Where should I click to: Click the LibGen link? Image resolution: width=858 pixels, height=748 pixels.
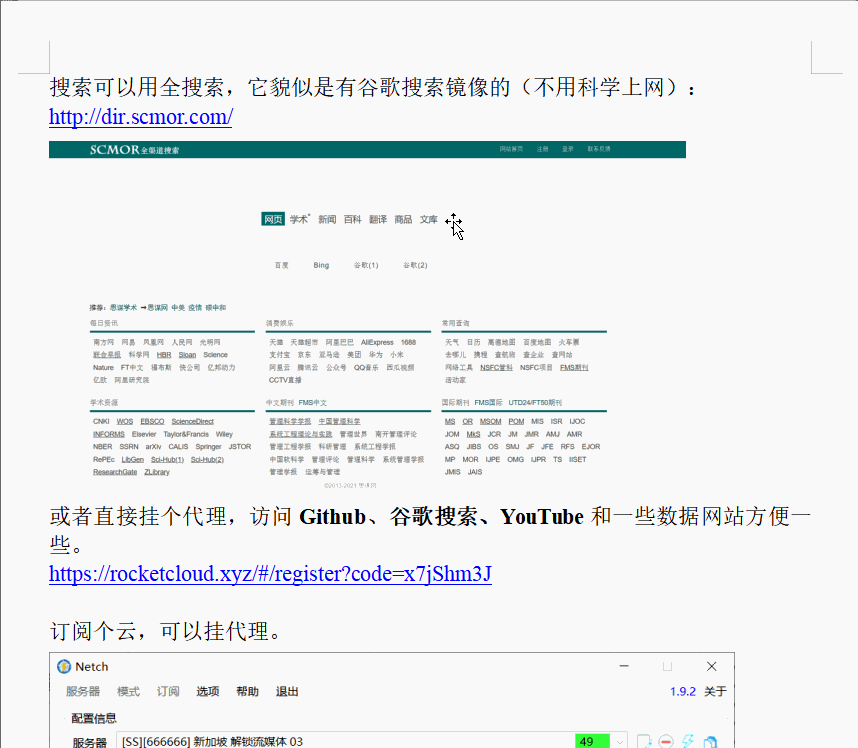(132, 460)
